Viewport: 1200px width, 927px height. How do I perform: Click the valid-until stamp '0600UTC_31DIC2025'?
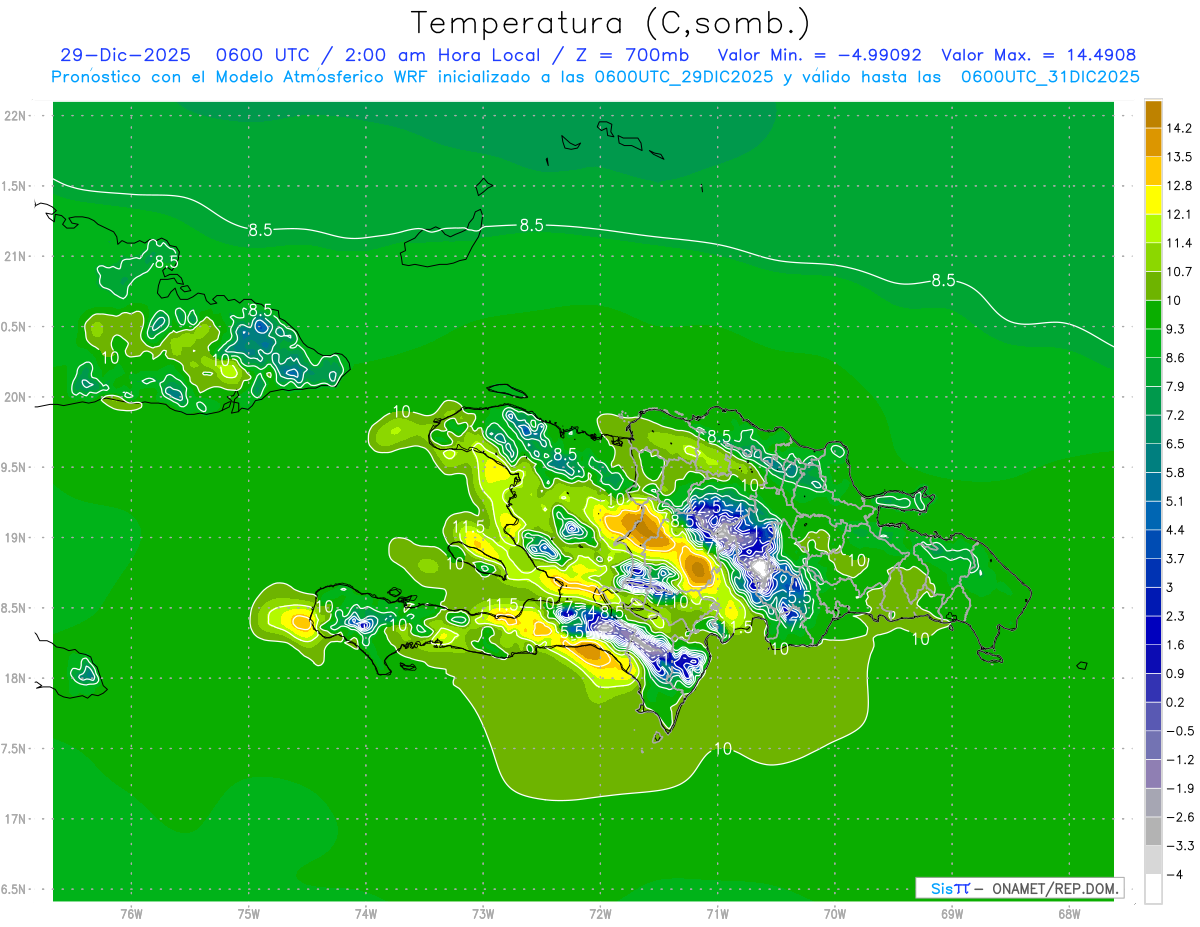point(1050,77)
